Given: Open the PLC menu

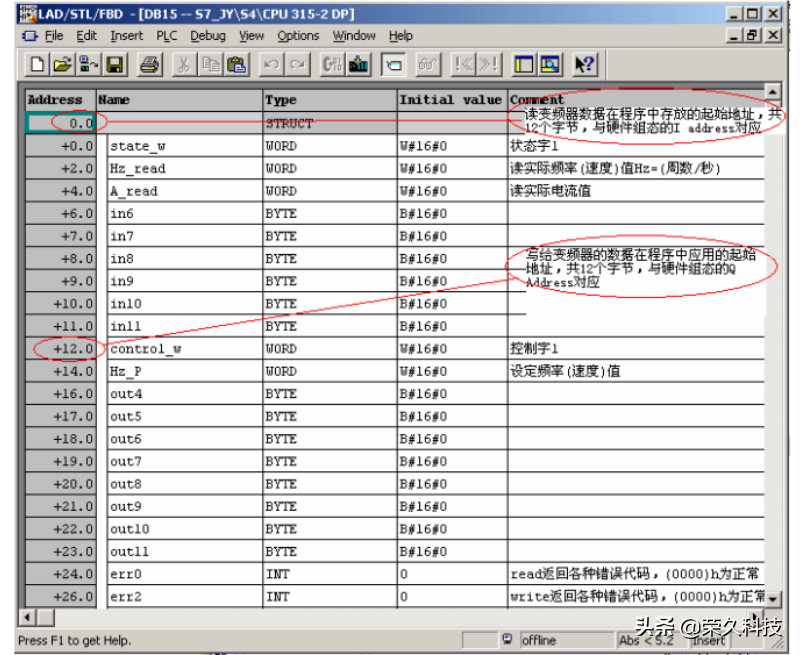Looking at the screenshot, I should tap(166, 36).
